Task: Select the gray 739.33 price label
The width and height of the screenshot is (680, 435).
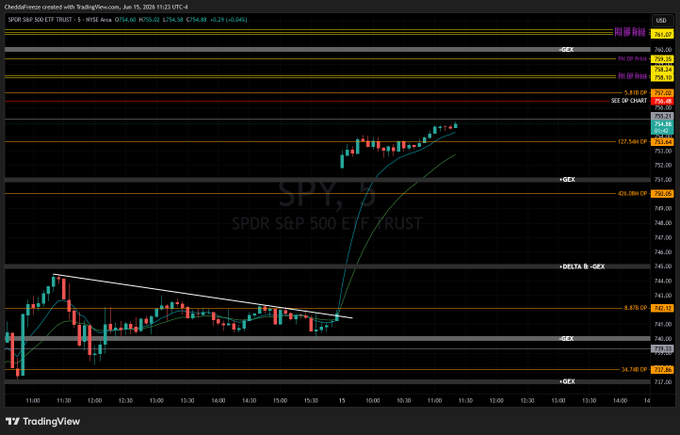Action: coord(663,349)
